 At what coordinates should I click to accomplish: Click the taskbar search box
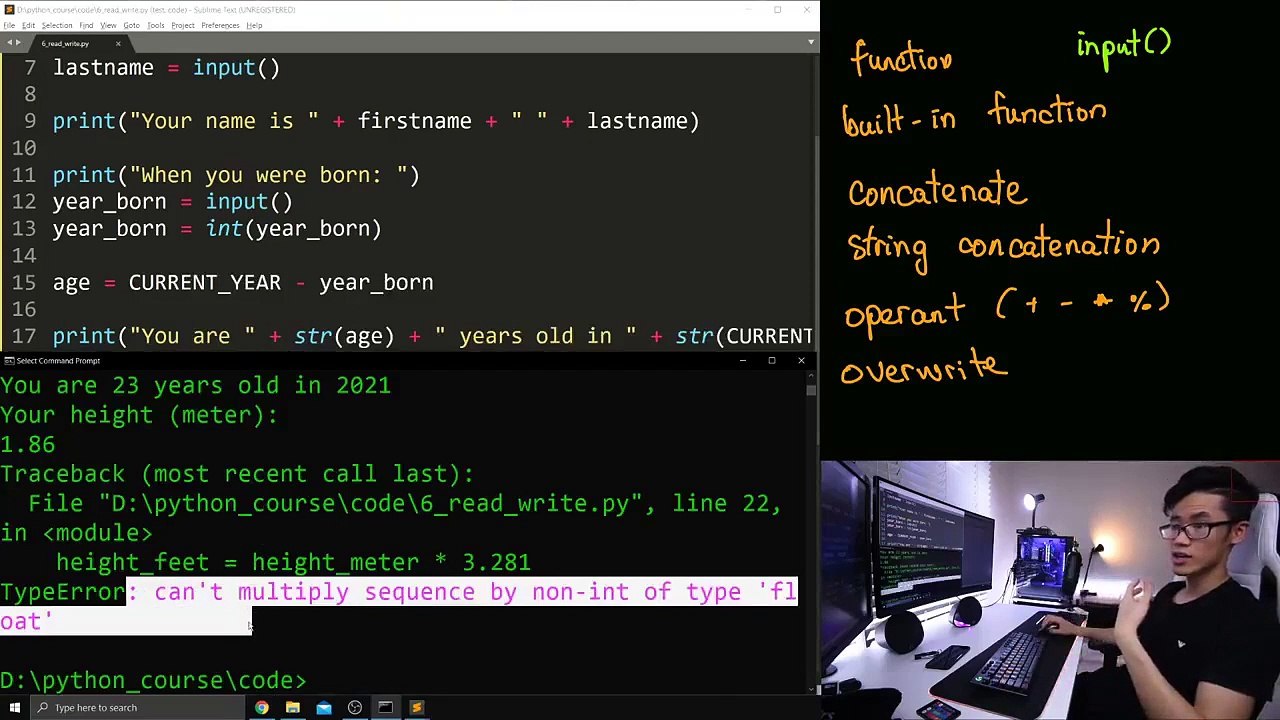[x=137, y=707]
